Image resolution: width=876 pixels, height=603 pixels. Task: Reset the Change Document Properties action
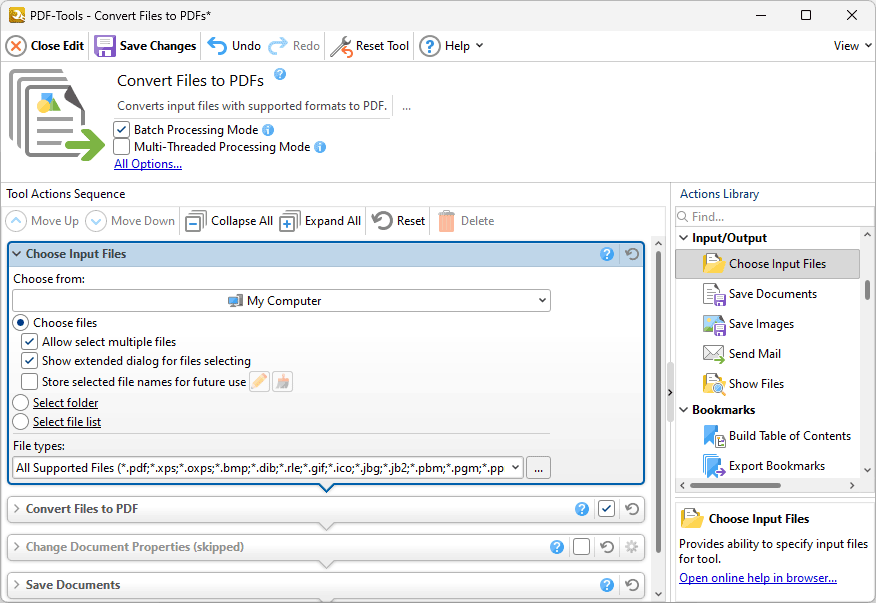click(x=607, y=547)
